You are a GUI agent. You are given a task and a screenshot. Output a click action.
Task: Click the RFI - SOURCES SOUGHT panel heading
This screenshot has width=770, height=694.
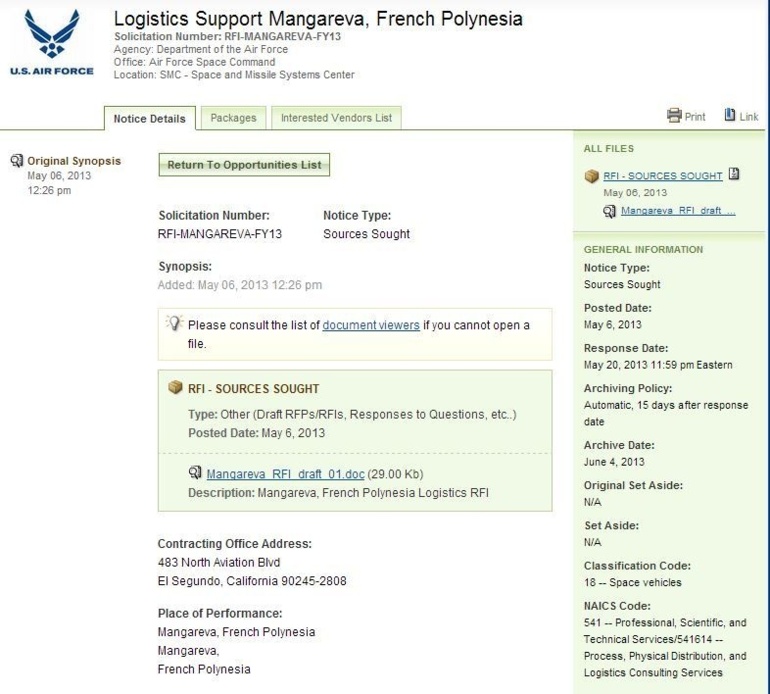click(x=253, y=389)
